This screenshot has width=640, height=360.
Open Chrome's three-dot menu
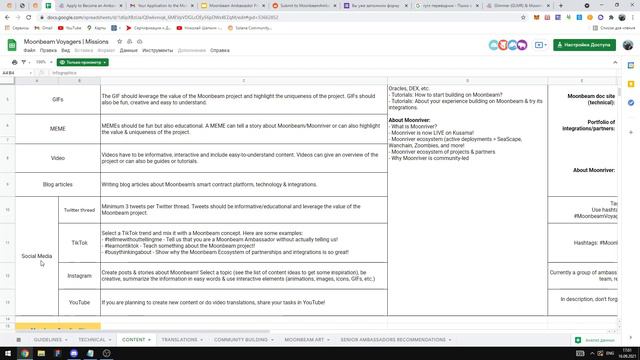click(633, 18)
